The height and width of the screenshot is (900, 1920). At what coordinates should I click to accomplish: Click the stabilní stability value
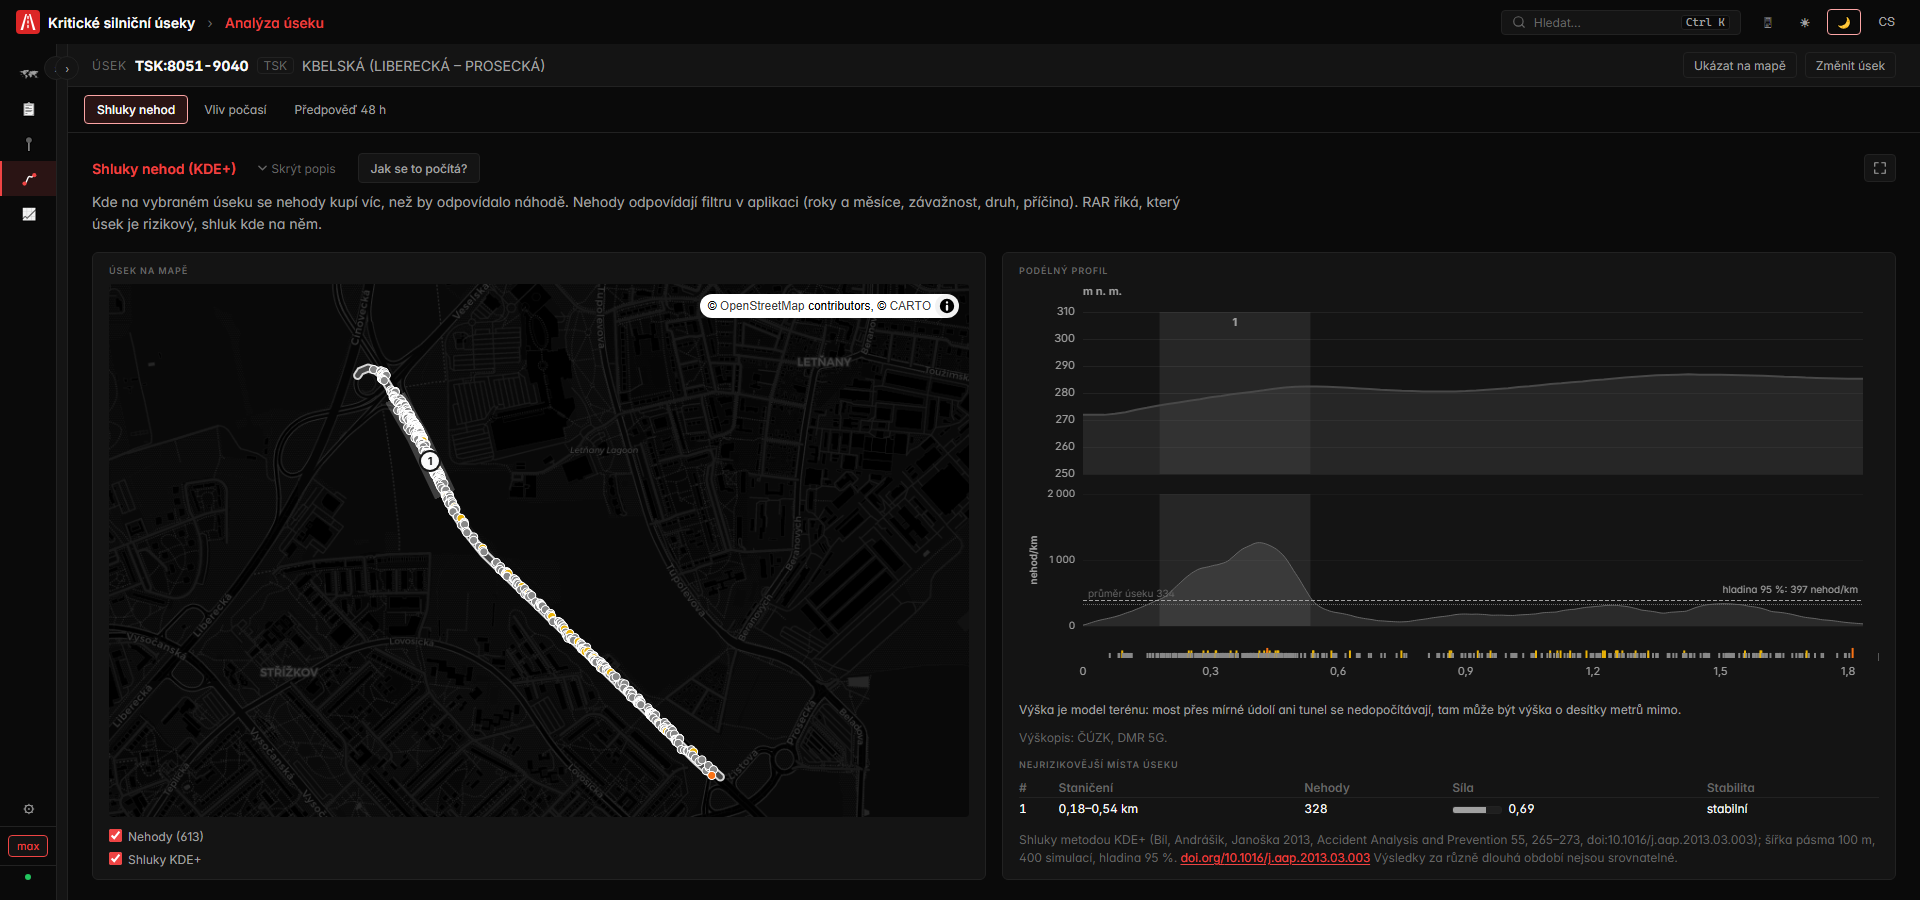pyautogui.click(x=1727, y=809)
